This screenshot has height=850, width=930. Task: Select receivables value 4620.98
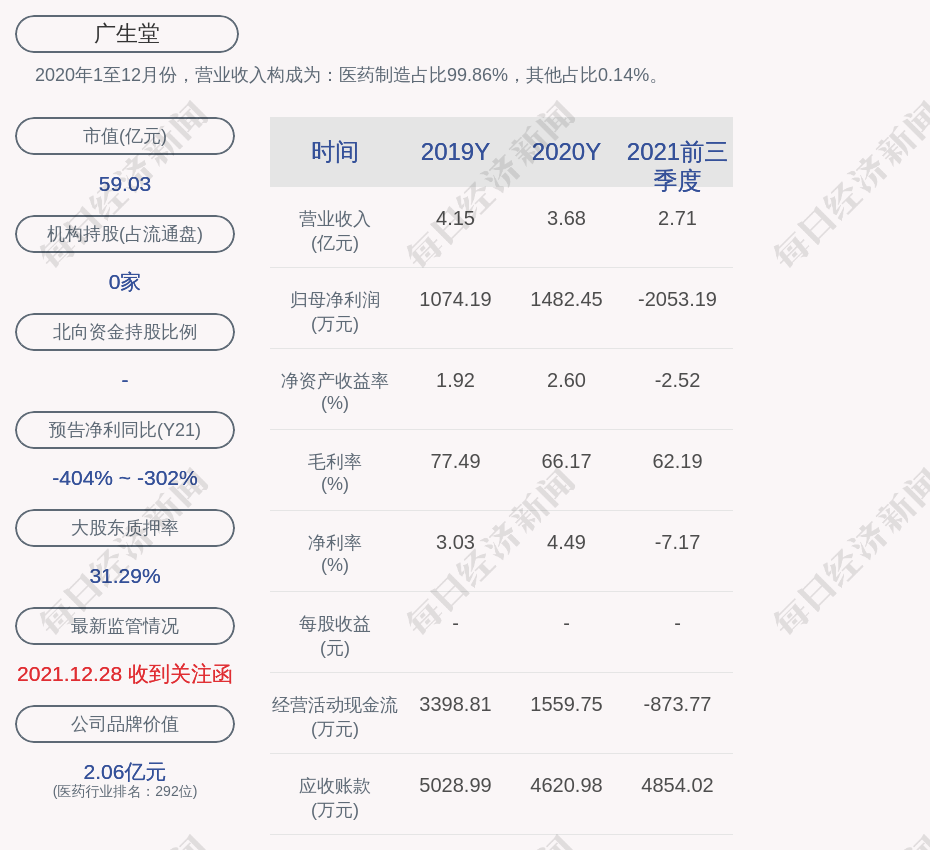[566, 785]
